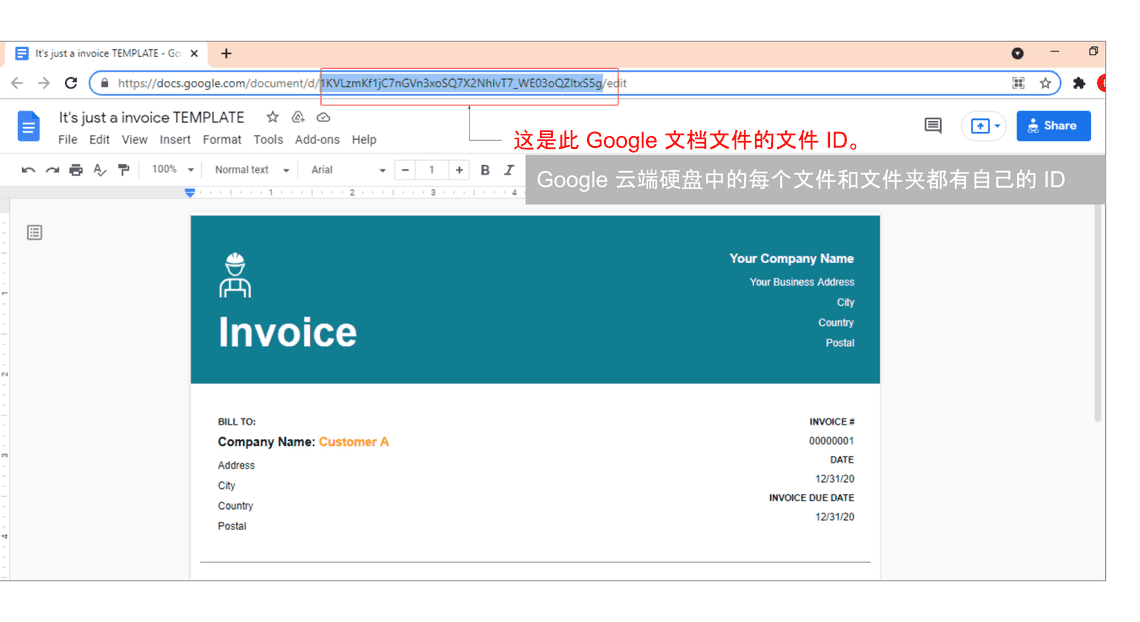Screen dimensions: 1140x622
Task: Click the blue Share button
Action: point(1053,126)
